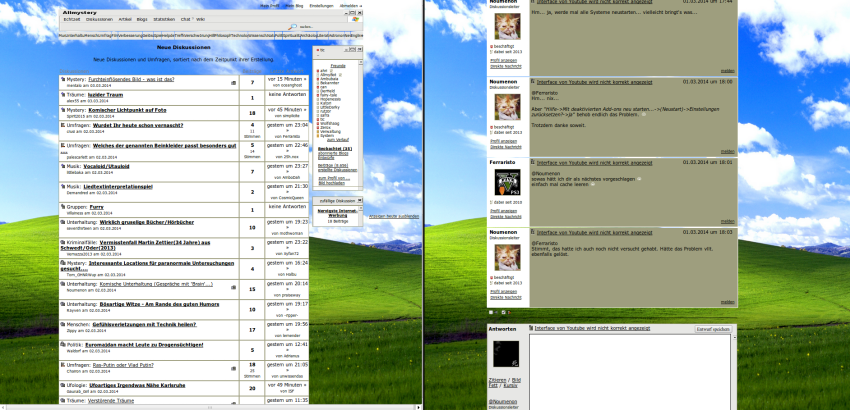The width and height of the screenshot is (850, 410).
Task: Click the icon beside 'Politik: Euromajdan macht Leute'
Action: pos(63,344)
